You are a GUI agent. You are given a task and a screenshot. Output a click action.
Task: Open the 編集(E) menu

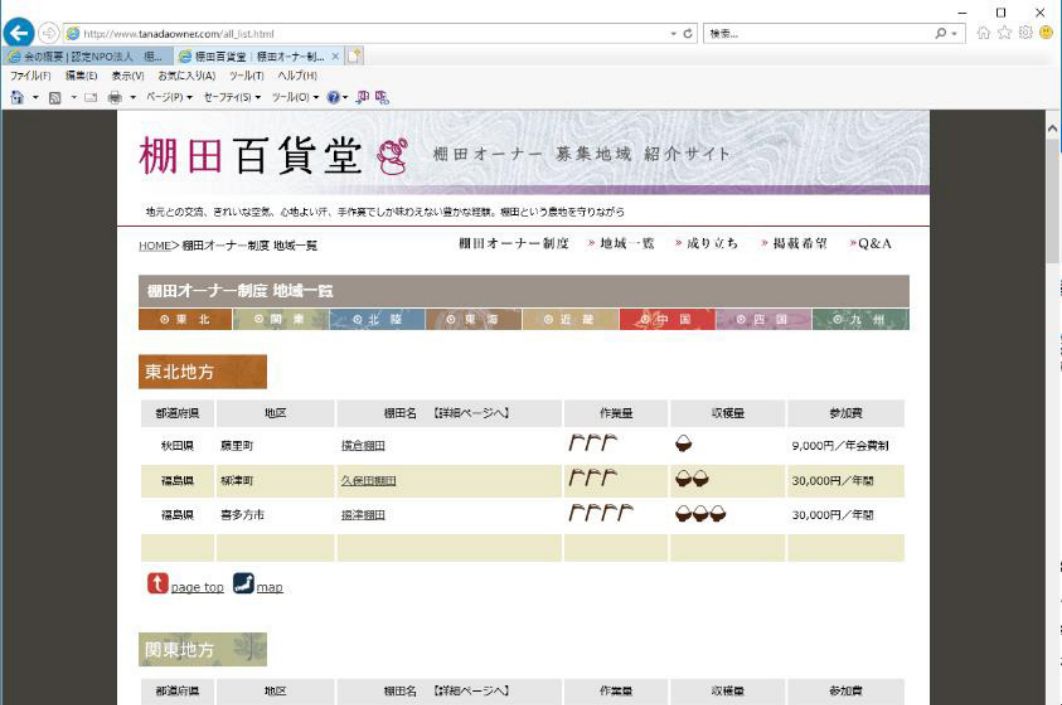point(81,76)
